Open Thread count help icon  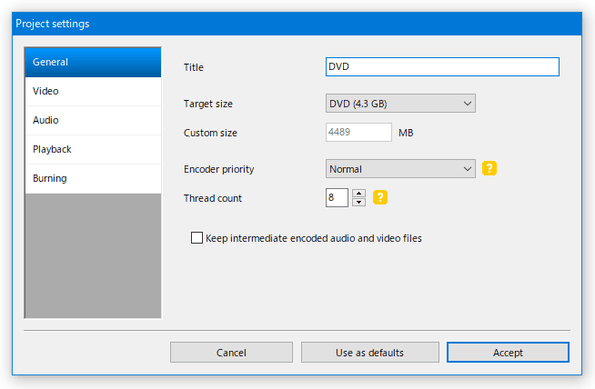(380, 197)
